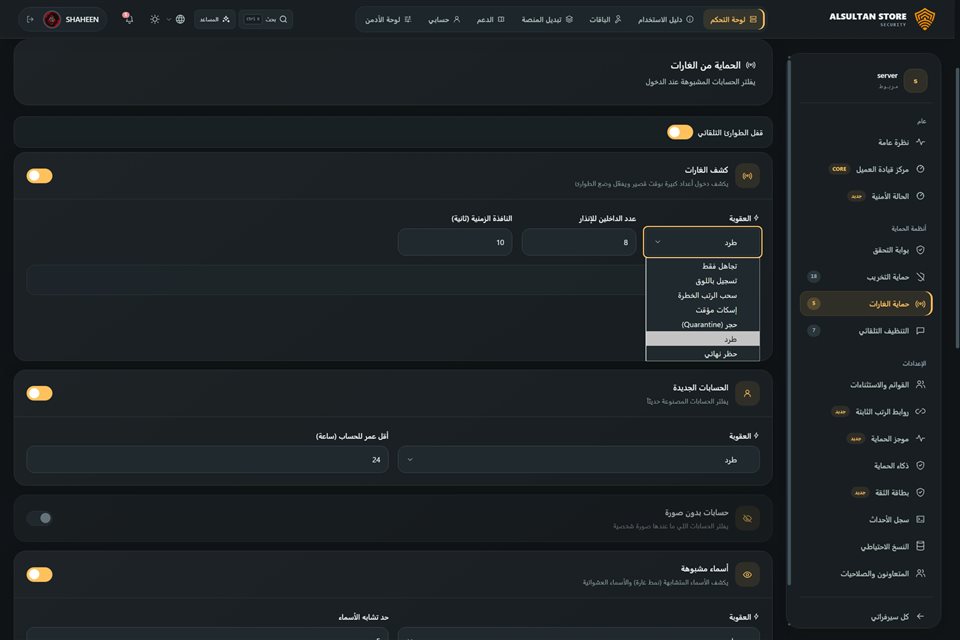Click the logout arrow icon
The image size is (960, 640).
pos(30,20)
